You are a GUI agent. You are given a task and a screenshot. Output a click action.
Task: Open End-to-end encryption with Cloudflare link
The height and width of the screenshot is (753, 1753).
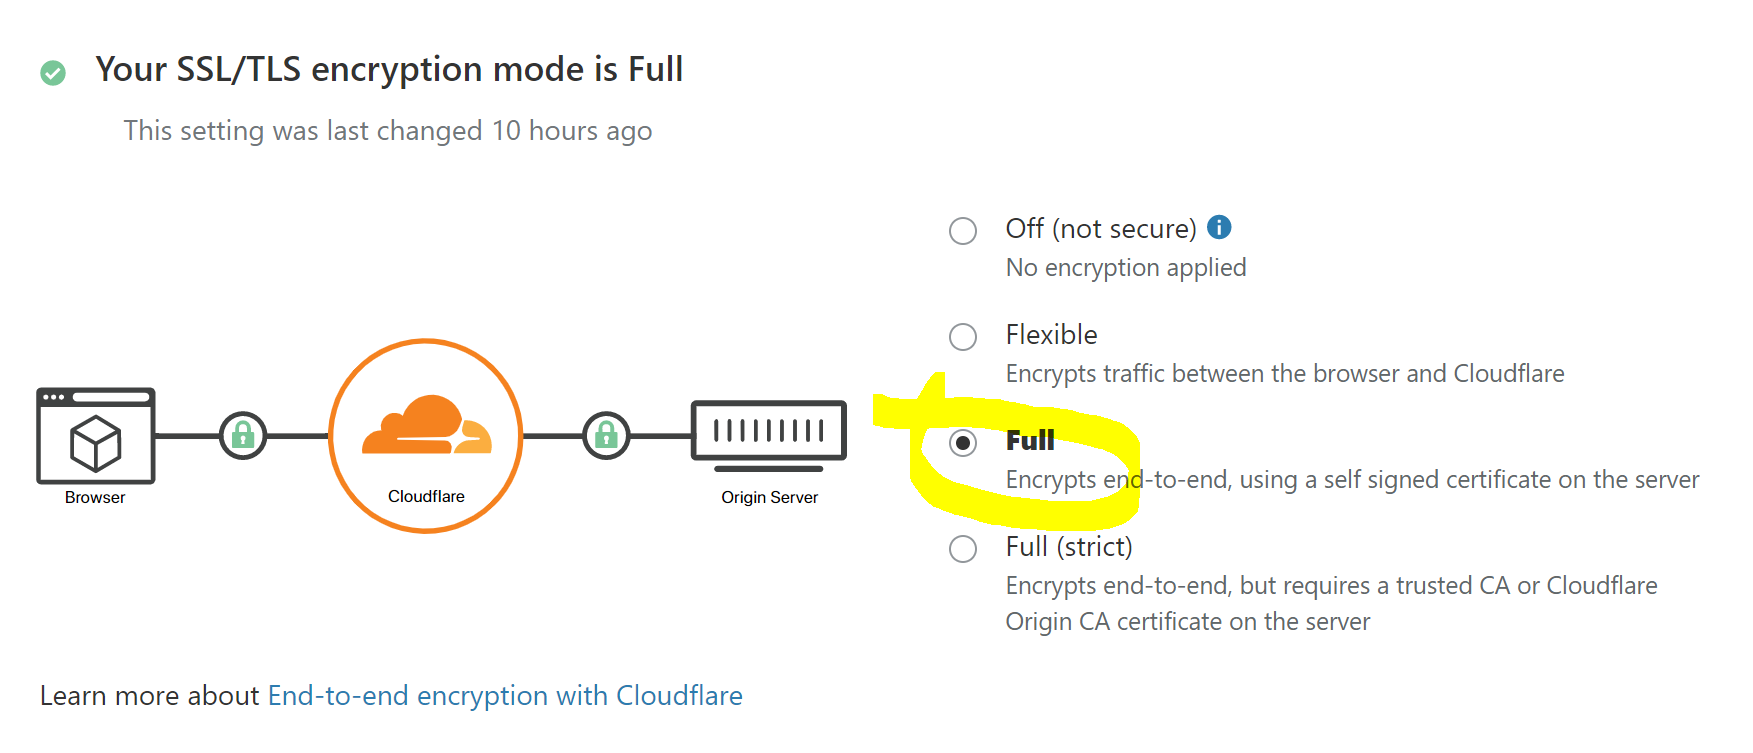coord(505,696)
